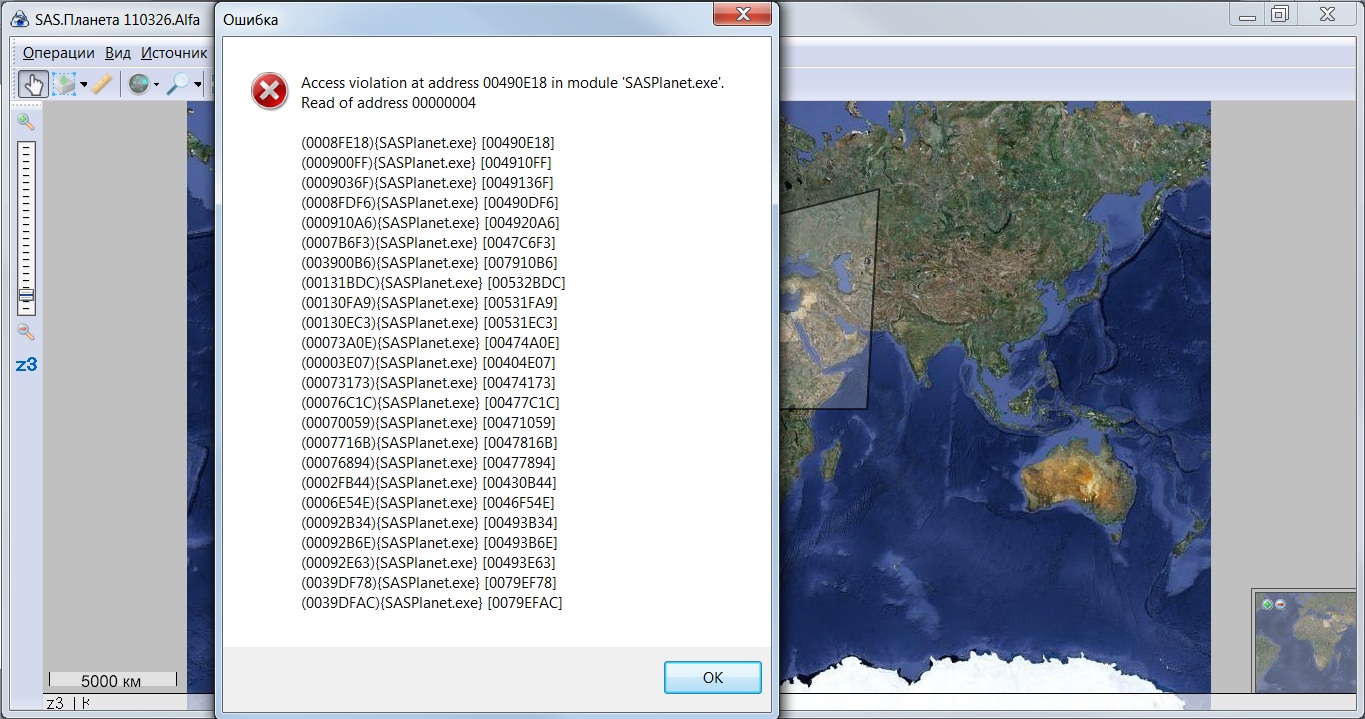The height and width of the screenshot is (719, 1365).
Task: Click the red minus button on minimap
Action: pyautogui.click(x=1280, y=604)
